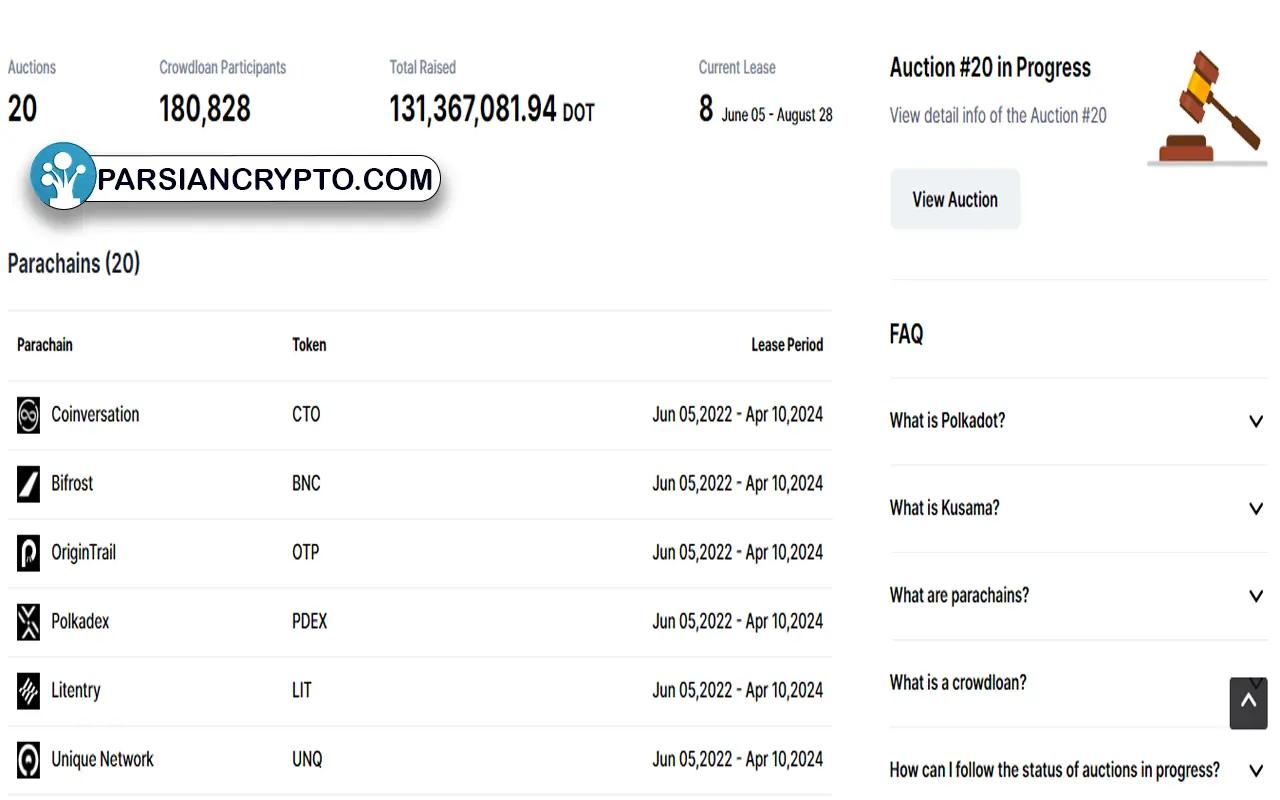Click the Unique Network logo icon
The width and height of the screenshot is (1280, 800).
pos(28,760)
